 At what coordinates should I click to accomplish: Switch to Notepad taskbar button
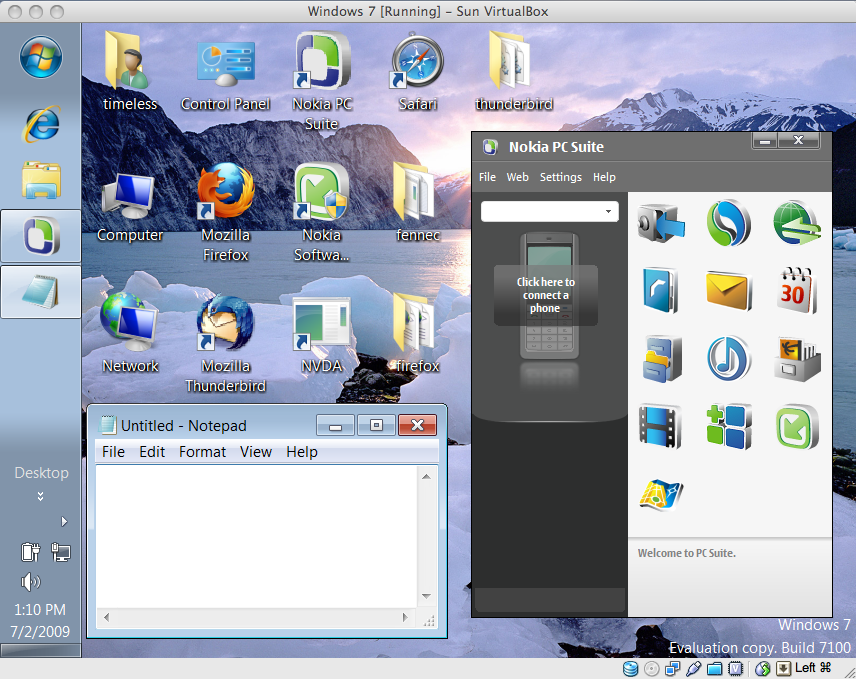[41, 291]
